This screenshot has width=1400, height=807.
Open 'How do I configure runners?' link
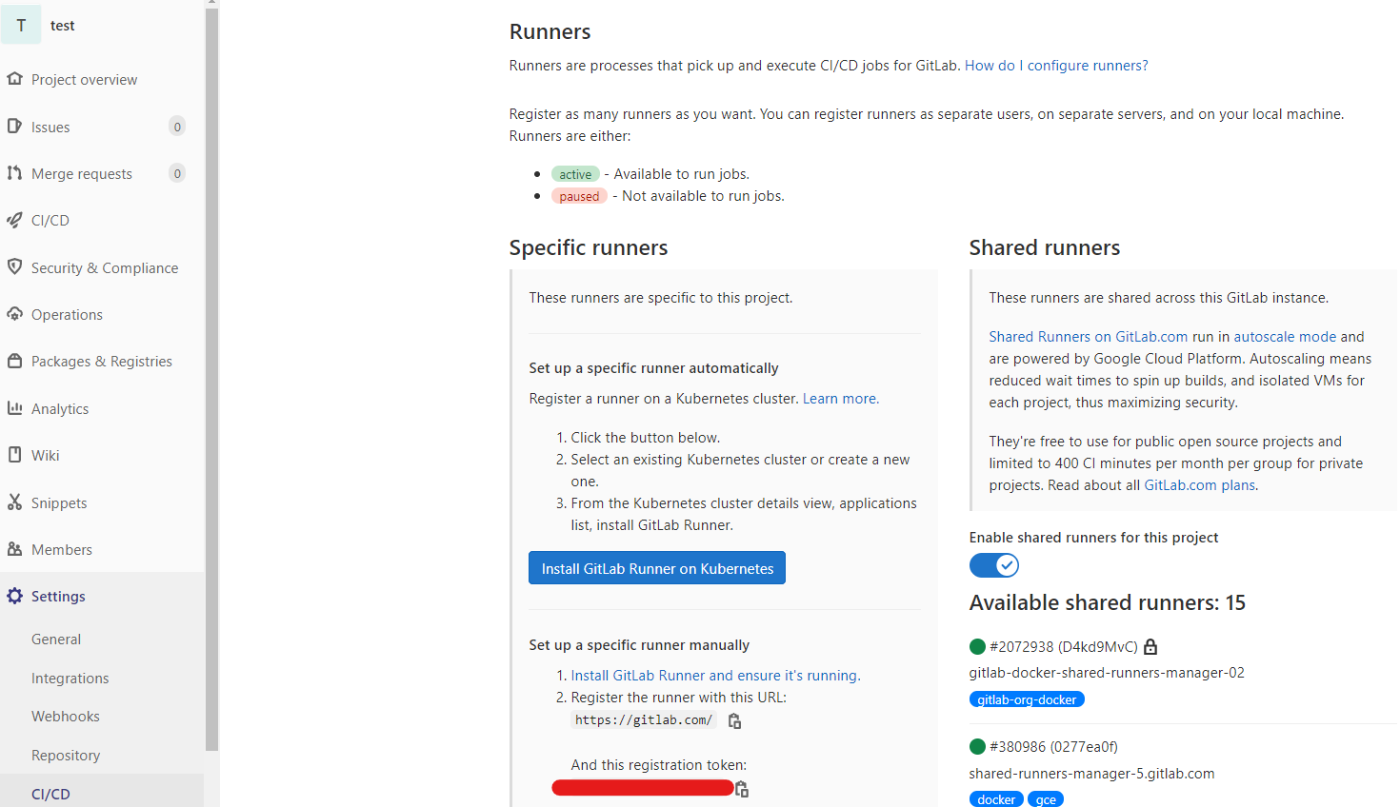coord(1056,66)
